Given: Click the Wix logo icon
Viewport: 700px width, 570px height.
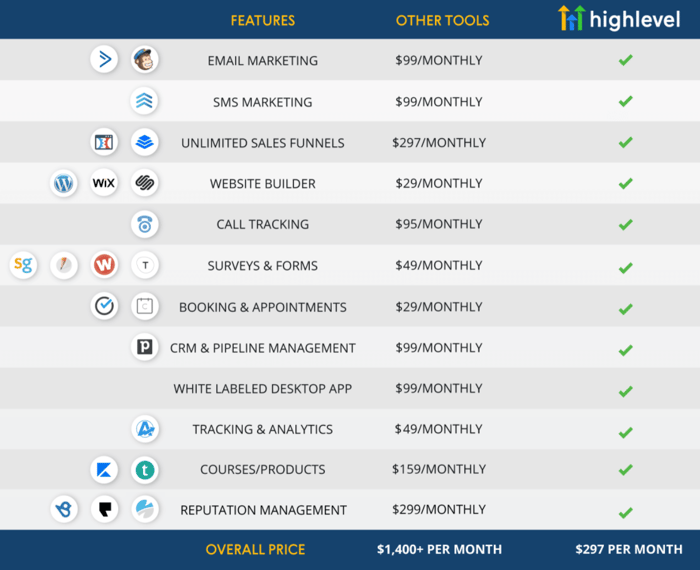Looking at the screenshot, I should (x=104, y=183).
